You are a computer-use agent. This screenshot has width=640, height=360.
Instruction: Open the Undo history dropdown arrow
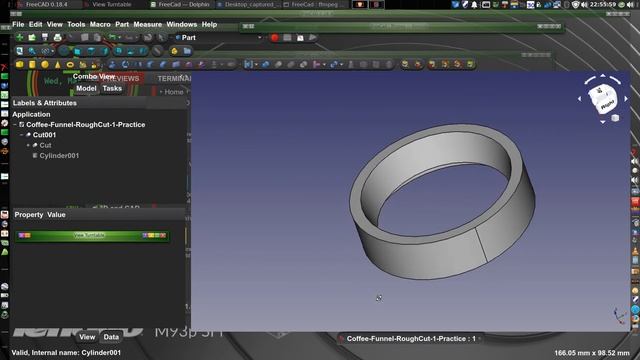[120, 38]
